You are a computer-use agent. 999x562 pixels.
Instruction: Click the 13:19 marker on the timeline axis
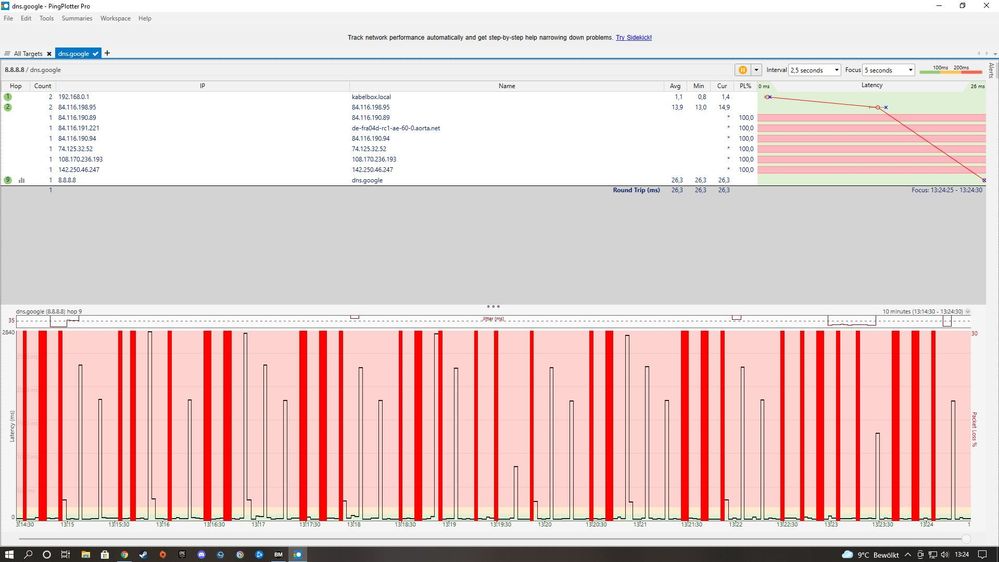tap(449, 524)
